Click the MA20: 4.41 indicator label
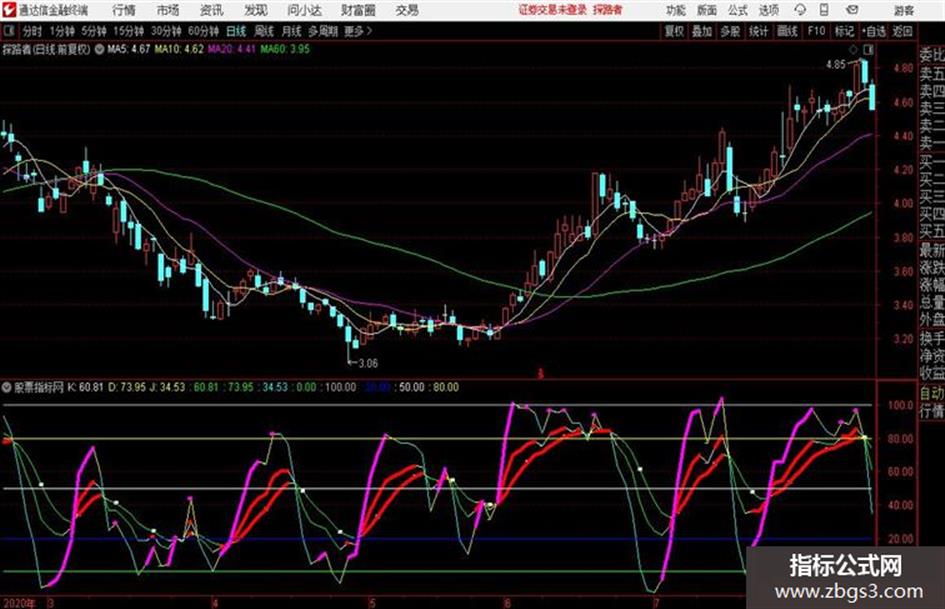The height and width of the screenshot is (609, 945). (232, 49)
